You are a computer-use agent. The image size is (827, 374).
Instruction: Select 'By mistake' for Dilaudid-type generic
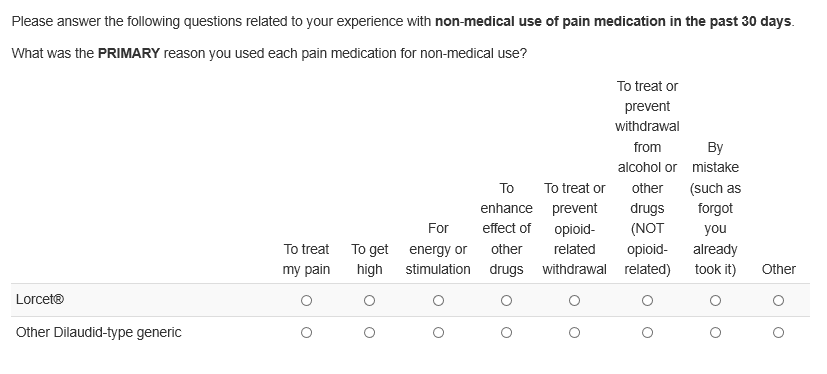coord(715,333)
